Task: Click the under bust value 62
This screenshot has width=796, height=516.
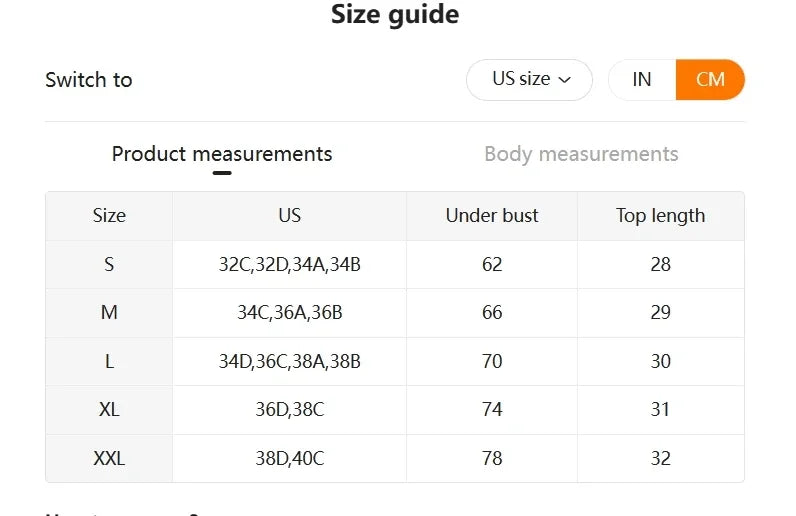Action: (492, 265)
